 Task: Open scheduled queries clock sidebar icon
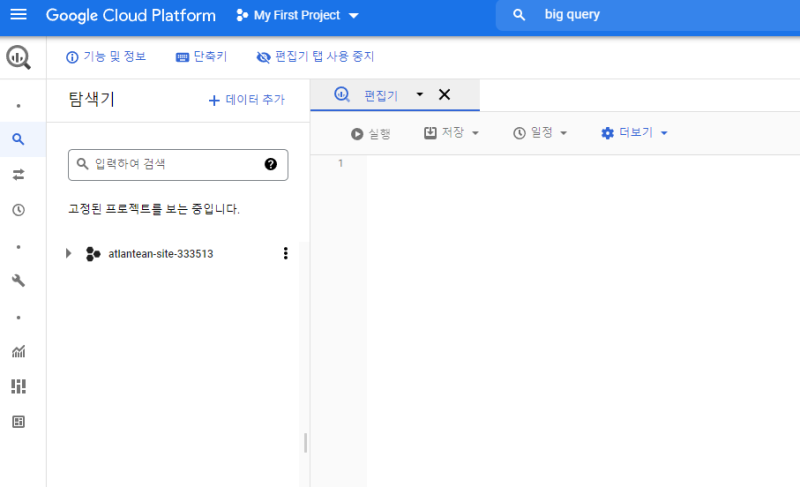(x=18, y=210)
